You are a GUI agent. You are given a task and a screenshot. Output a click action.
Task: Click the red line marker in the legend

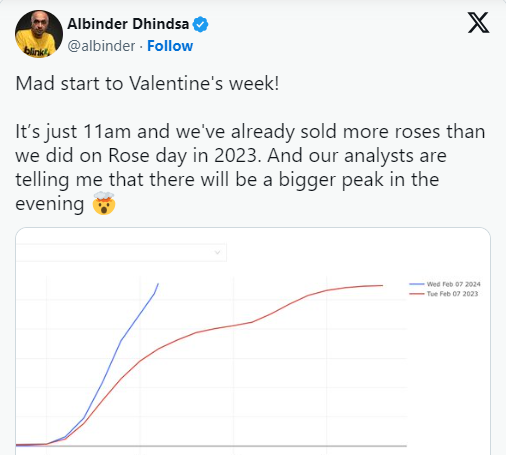(x=417, y=294)
